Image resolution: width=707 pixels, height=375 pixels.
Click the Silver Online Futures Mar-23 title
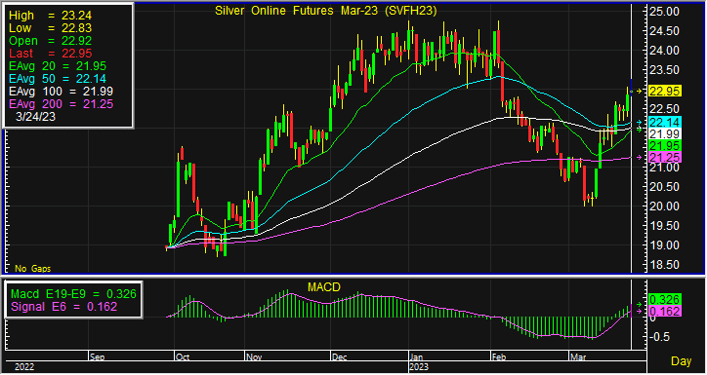(326, 11)
